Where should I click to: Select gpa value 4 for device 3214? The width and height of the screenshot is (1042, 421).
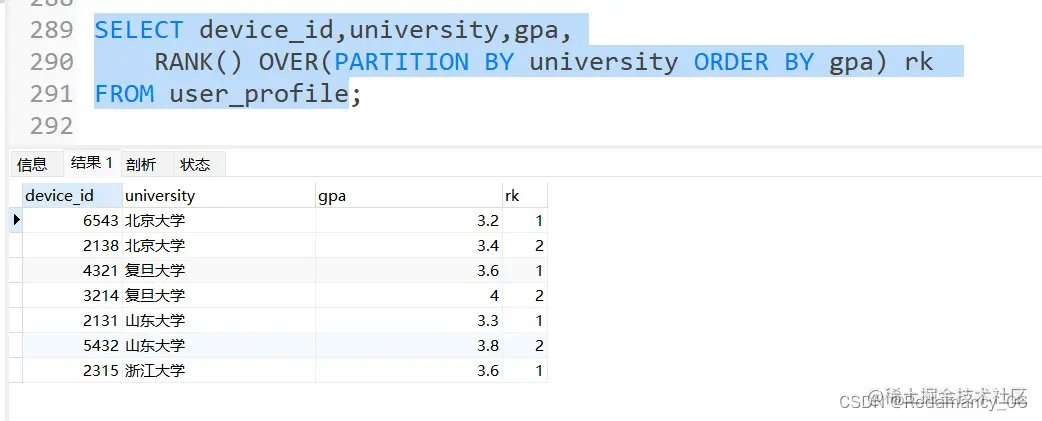point(409,295)
